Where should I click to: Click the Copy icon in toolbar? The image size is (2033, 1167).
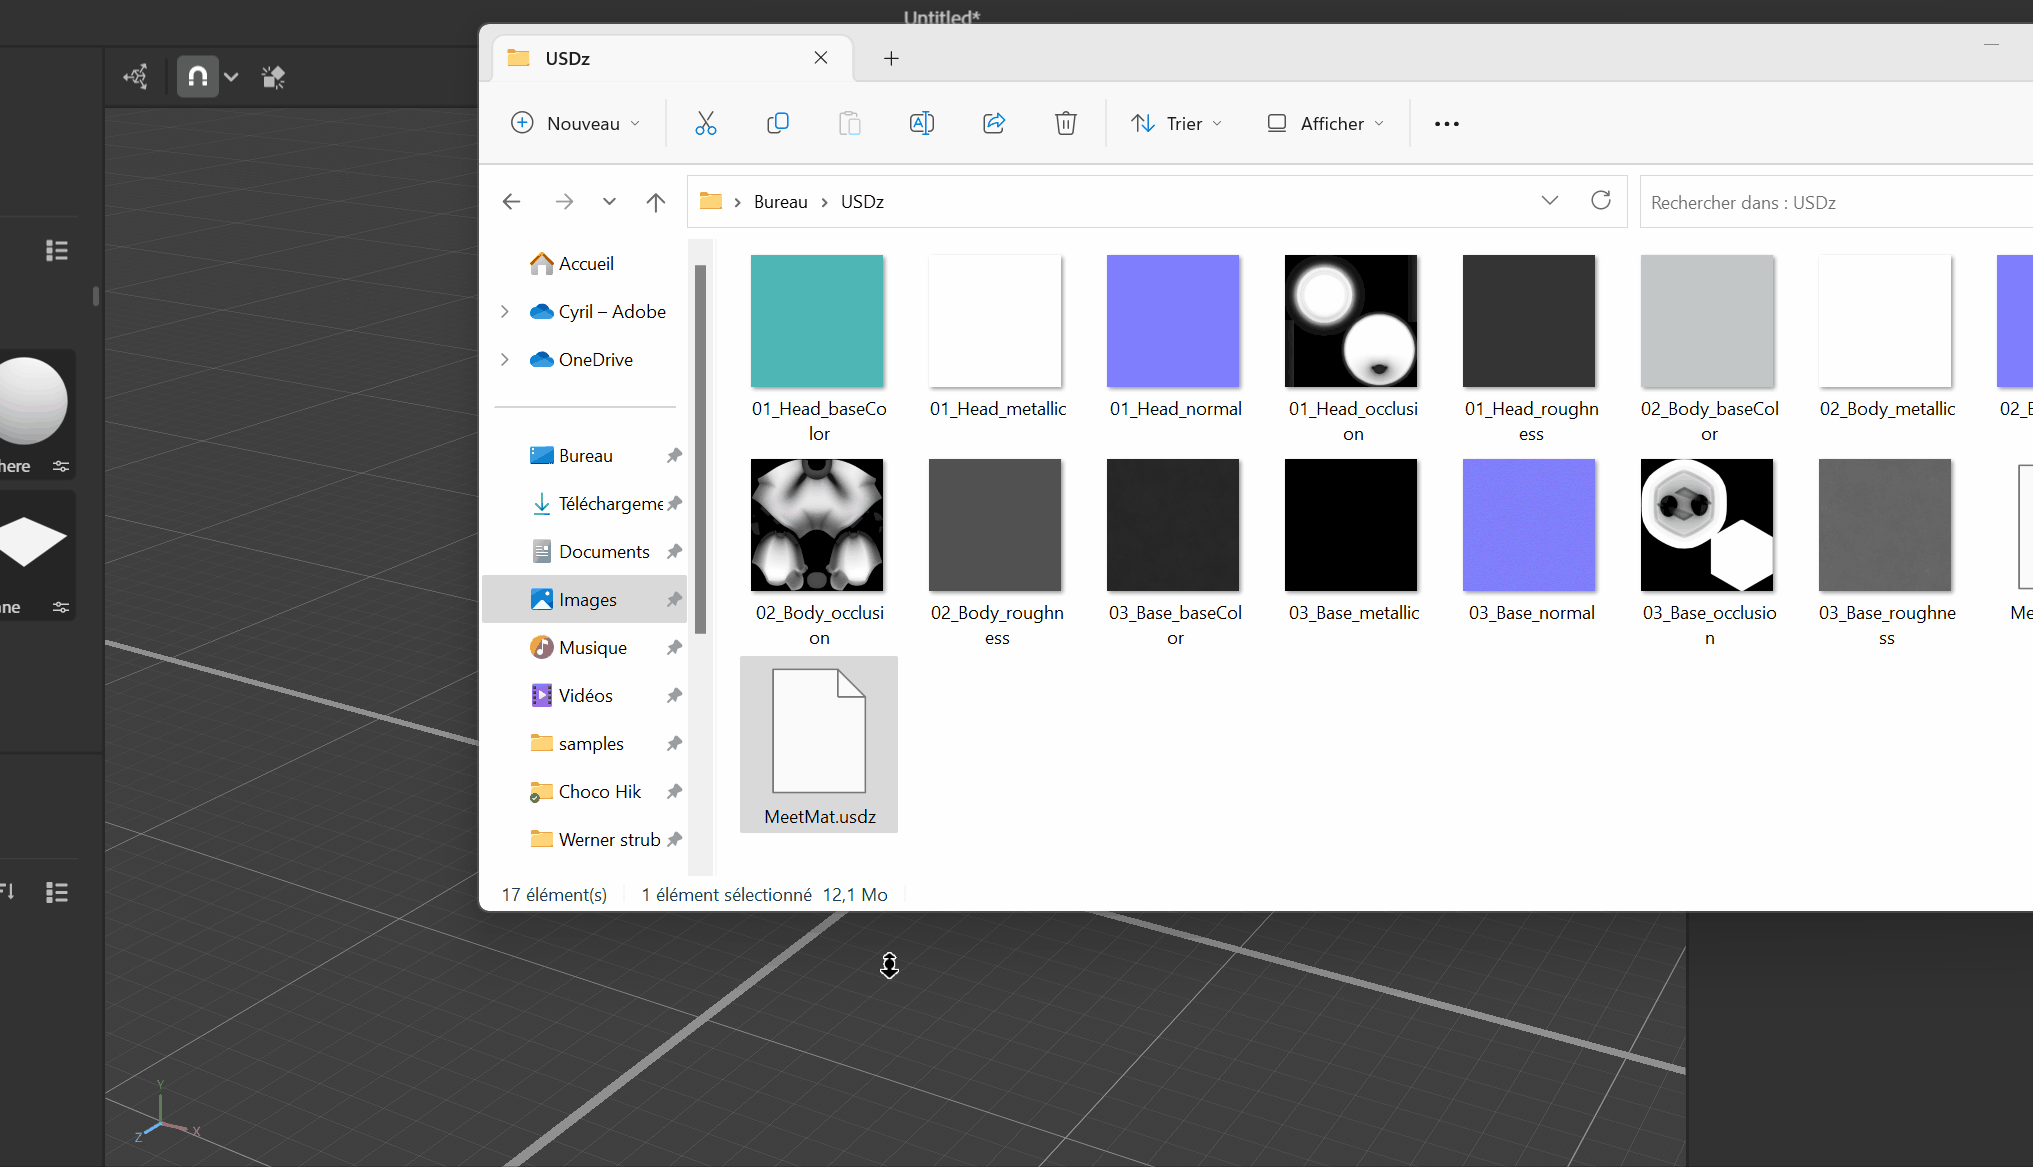pos(778,123)
